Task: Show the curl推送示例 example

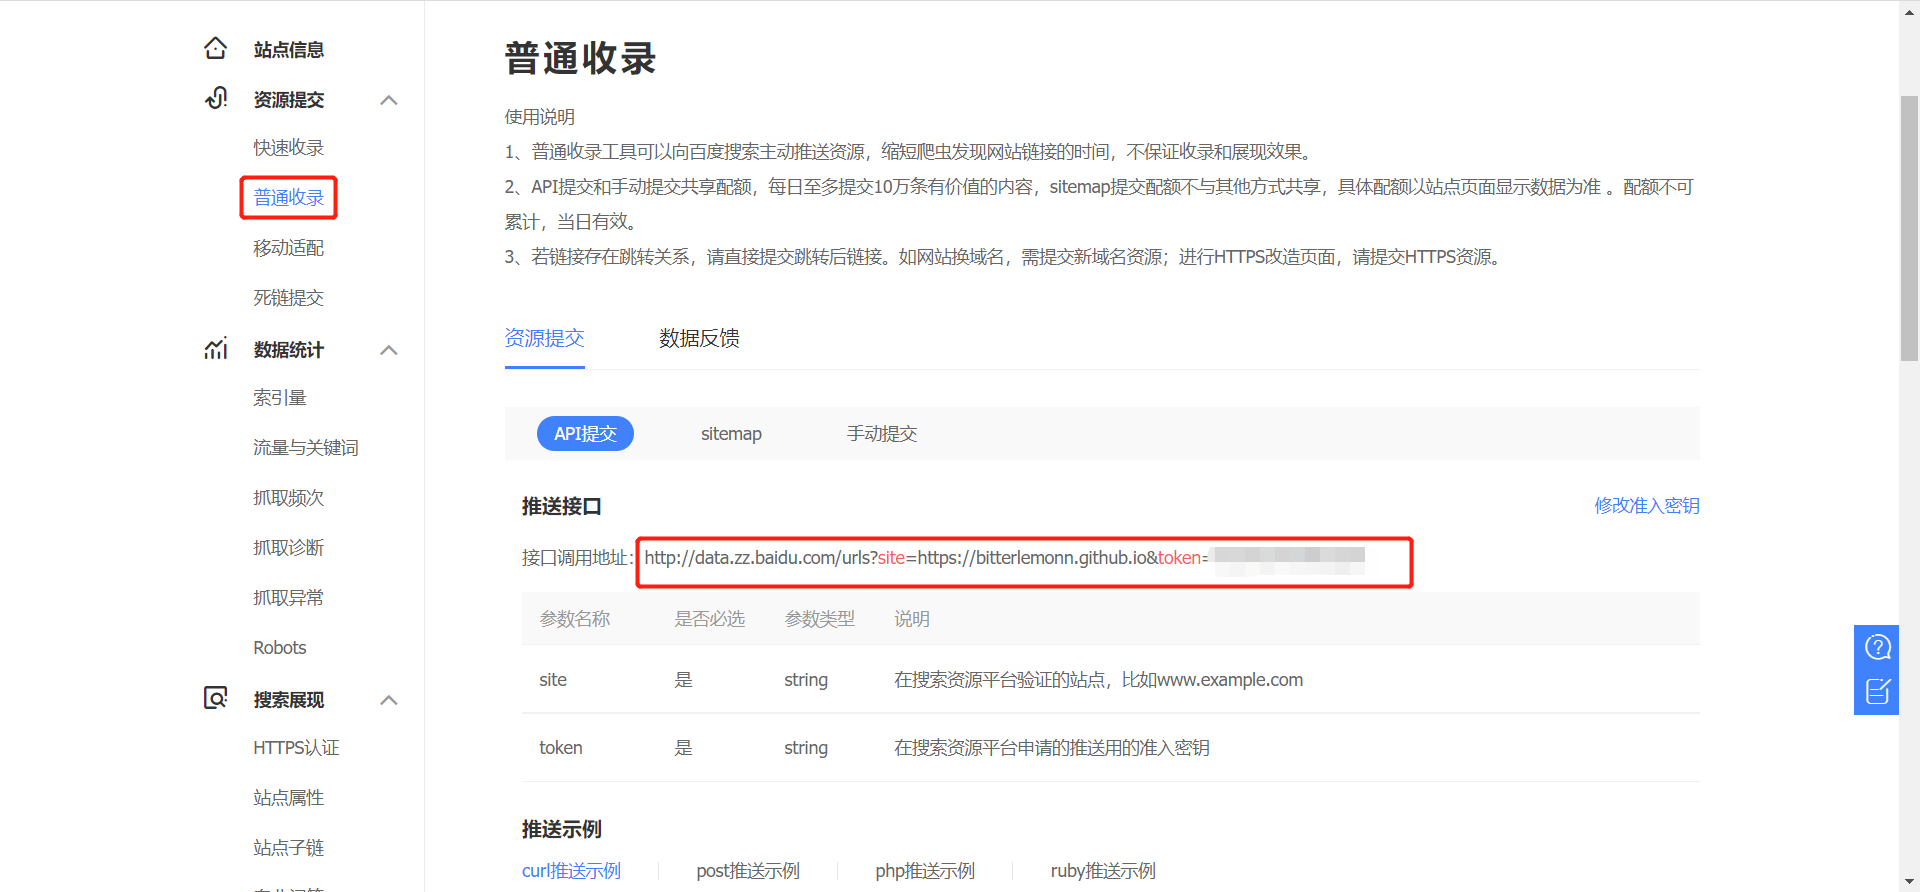Action: click(x=571, y=871)
